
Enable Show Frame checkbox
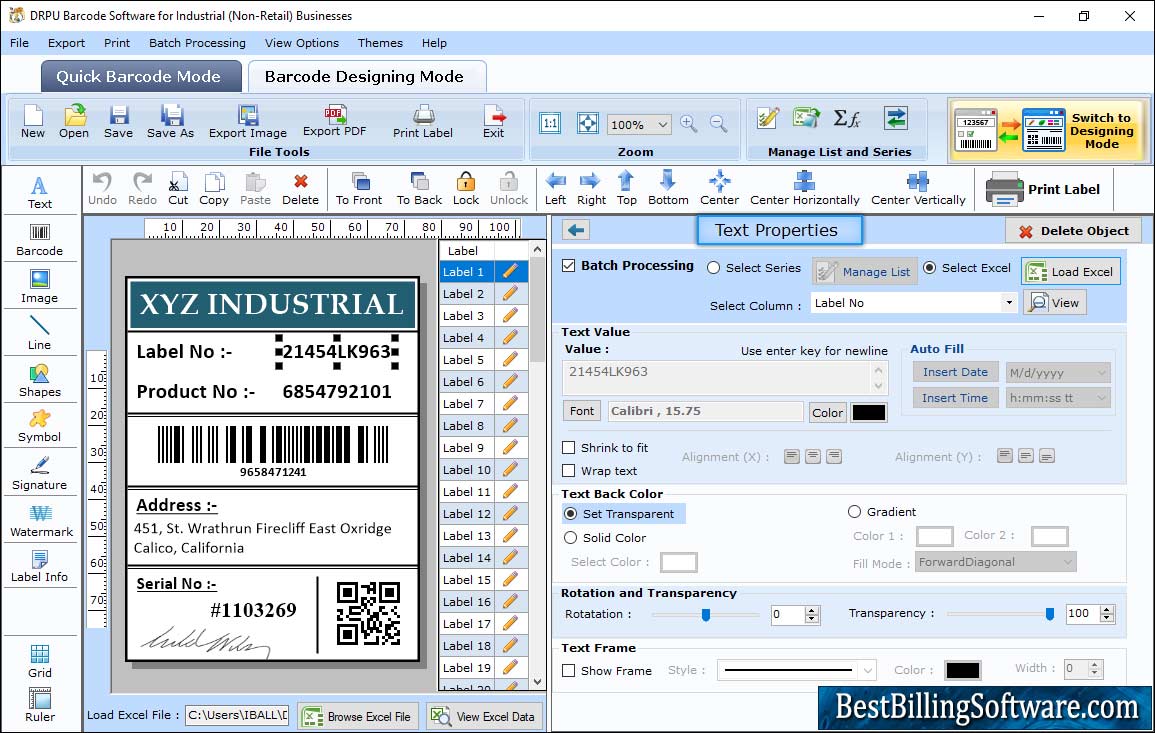569,671
